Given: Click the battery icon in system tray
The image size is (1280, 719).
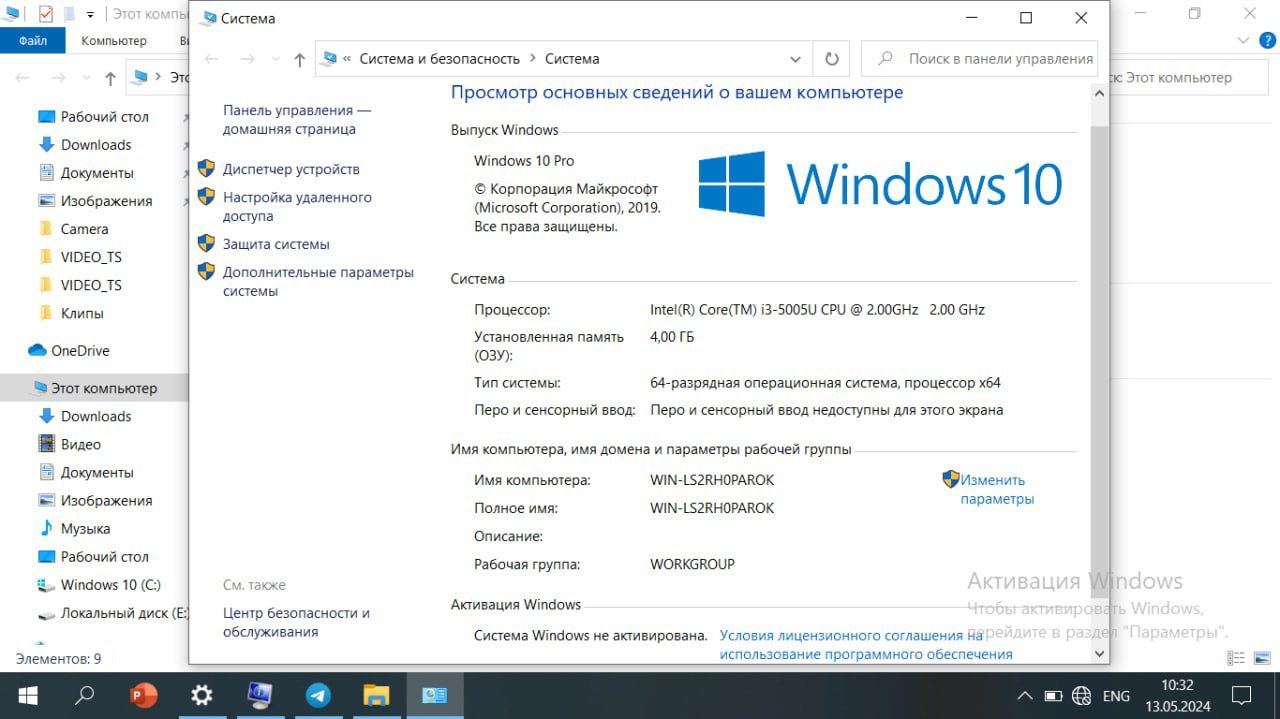Looking at the screenshot, I should pyautogui.click(x=1053, y=696).
